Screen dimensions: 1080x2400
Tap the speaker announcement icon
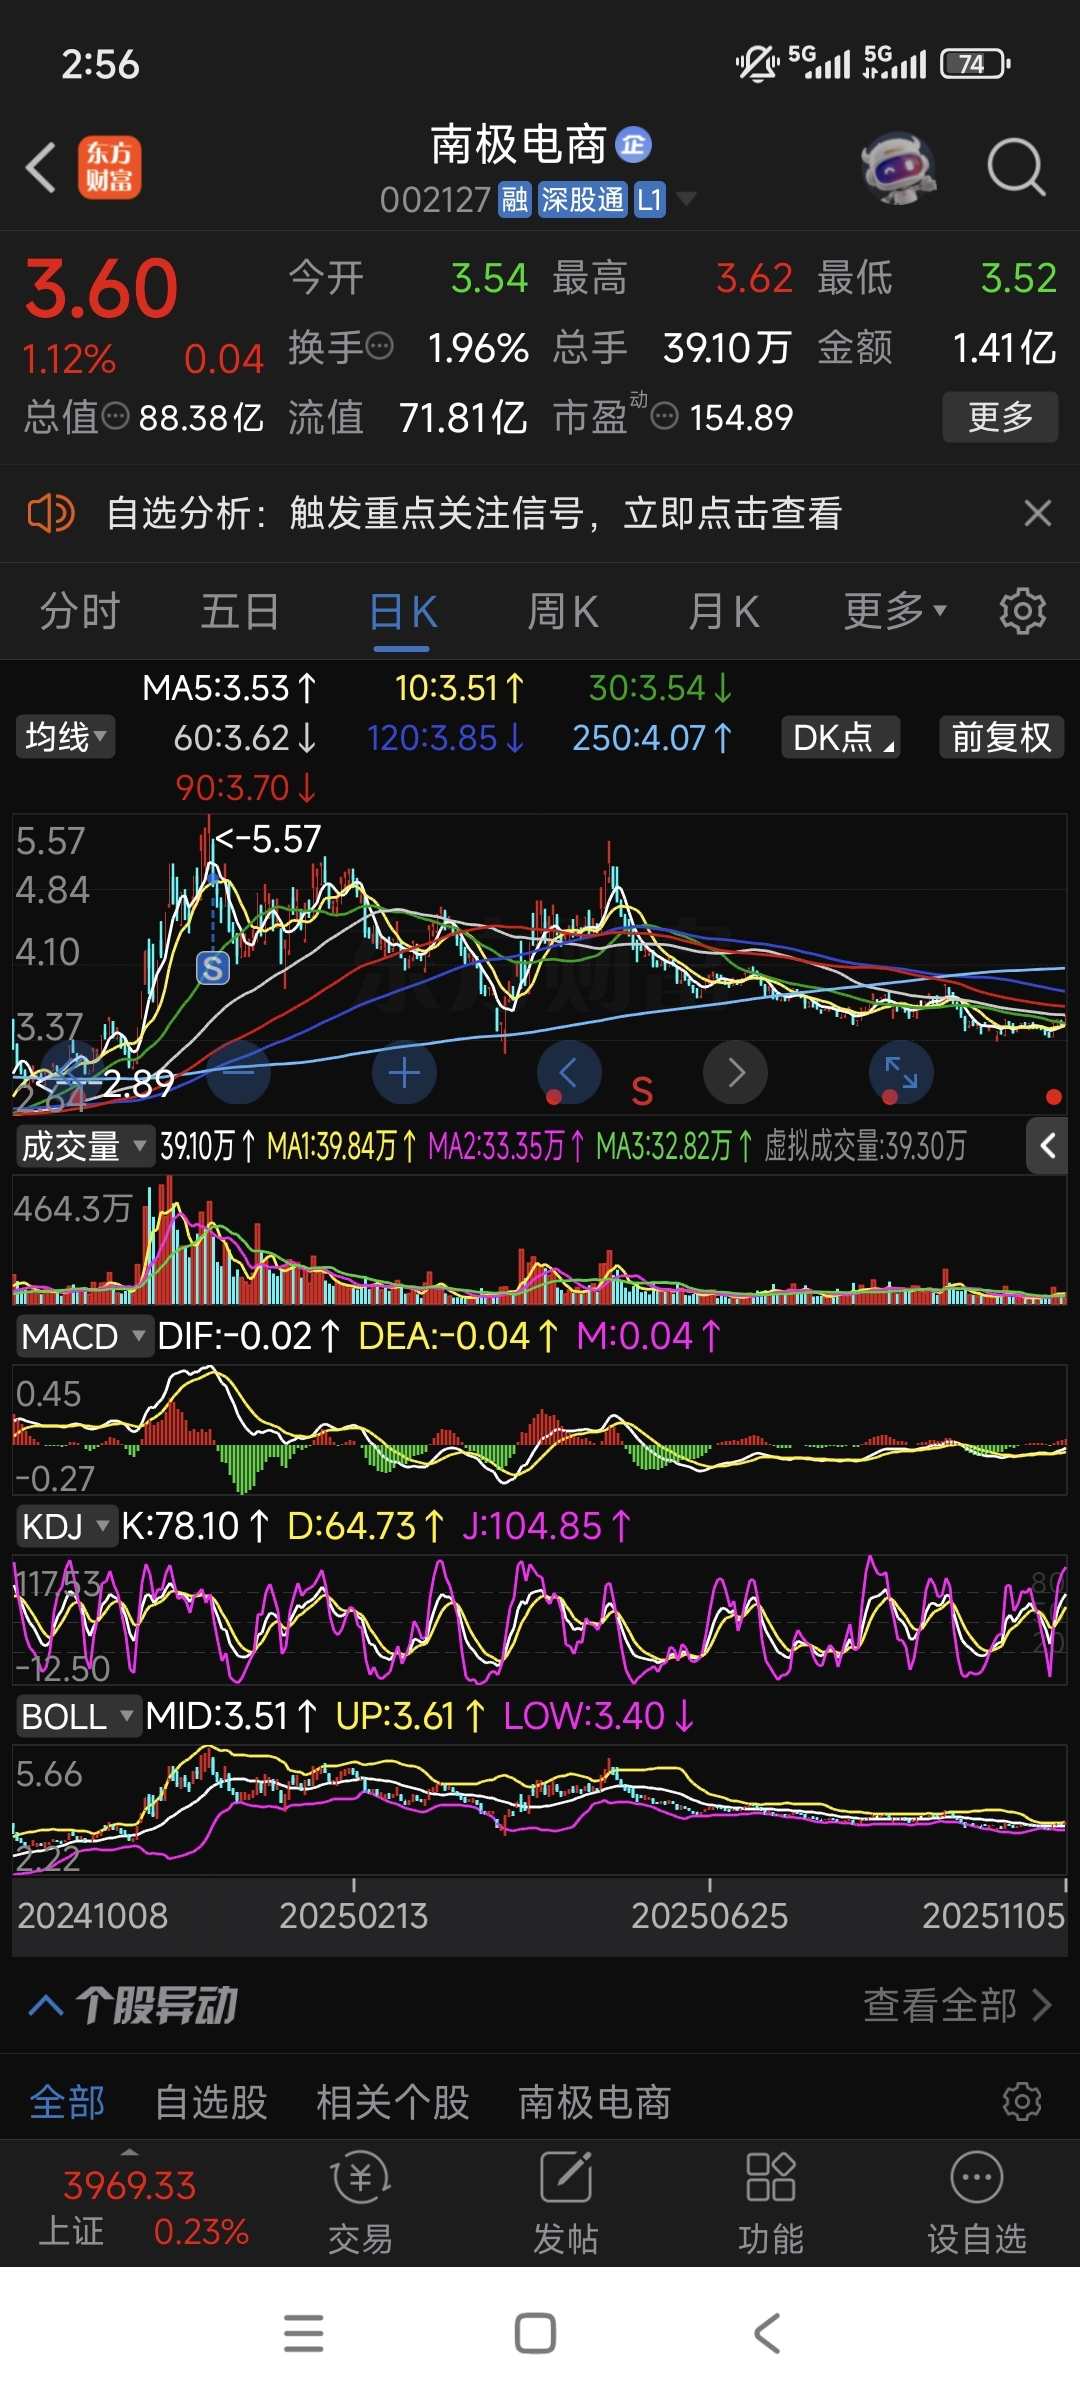pyautogui.click(x=50, y=513)
